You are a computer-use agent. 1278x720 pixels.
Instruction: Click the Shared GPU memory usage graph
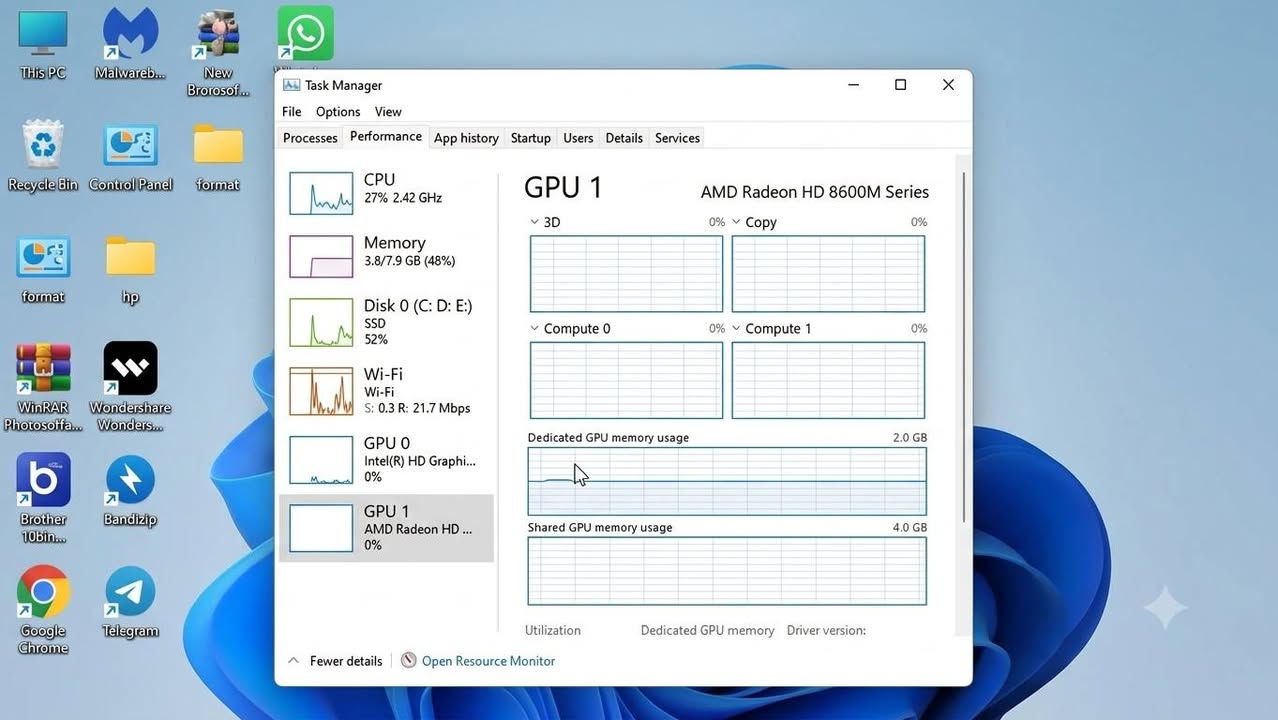pyautogui.click(x=727, y=571)
